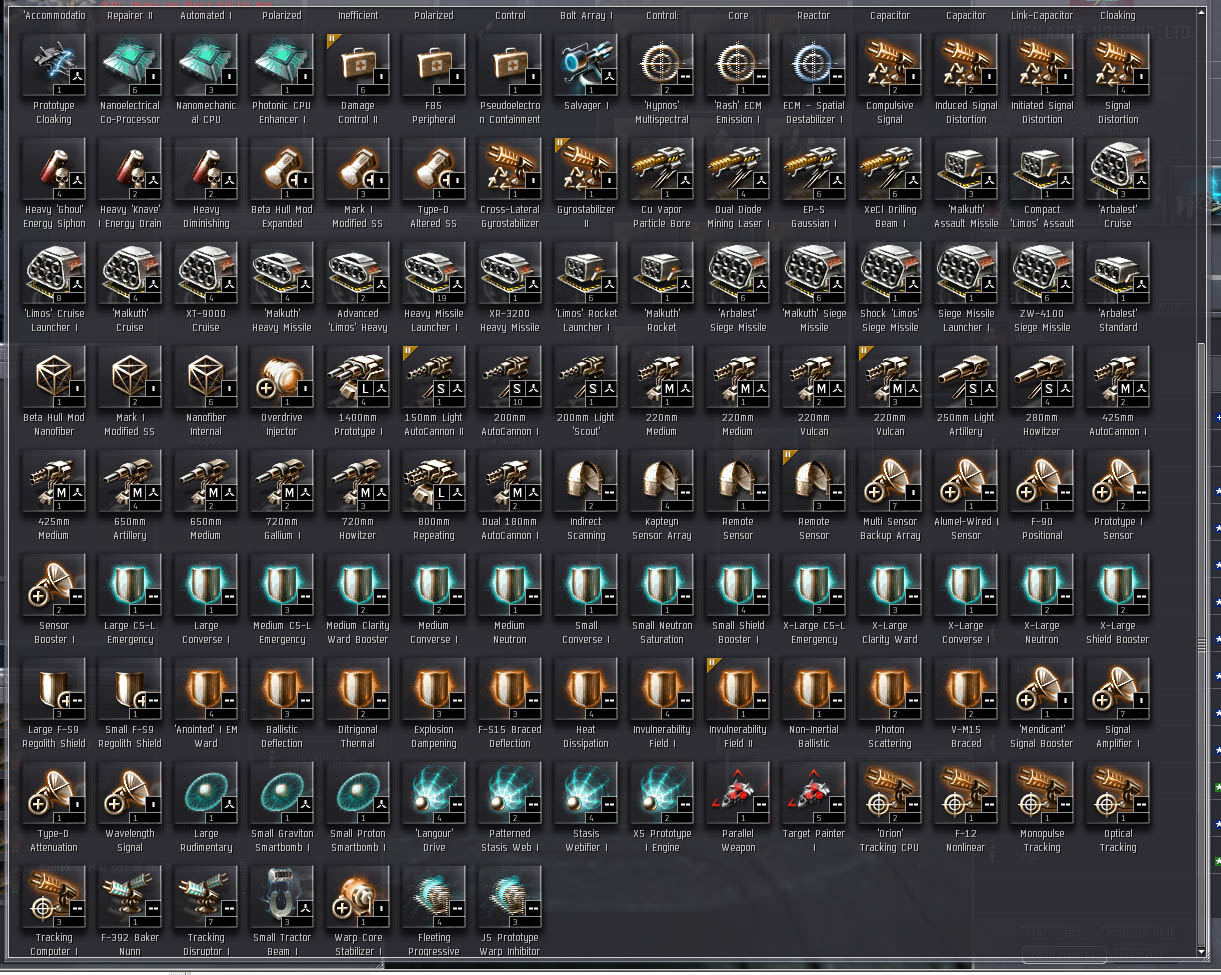Select the Nanofiber Internal structure icon
The width and height of the screenshot is (1221, 975).
tap(206, 378)
